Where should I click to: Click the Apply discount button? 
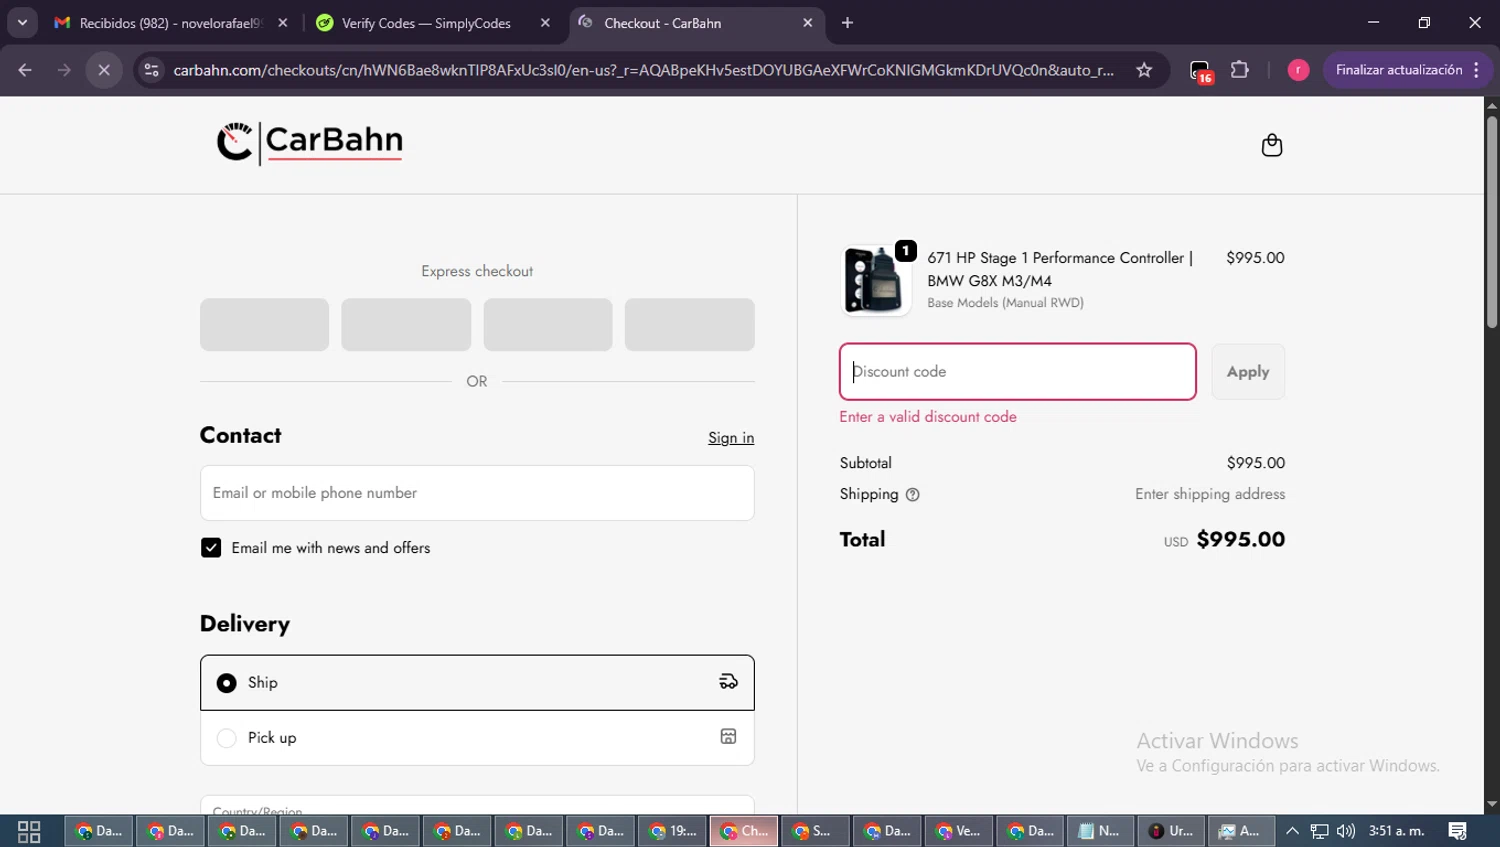pos(1248,372)
